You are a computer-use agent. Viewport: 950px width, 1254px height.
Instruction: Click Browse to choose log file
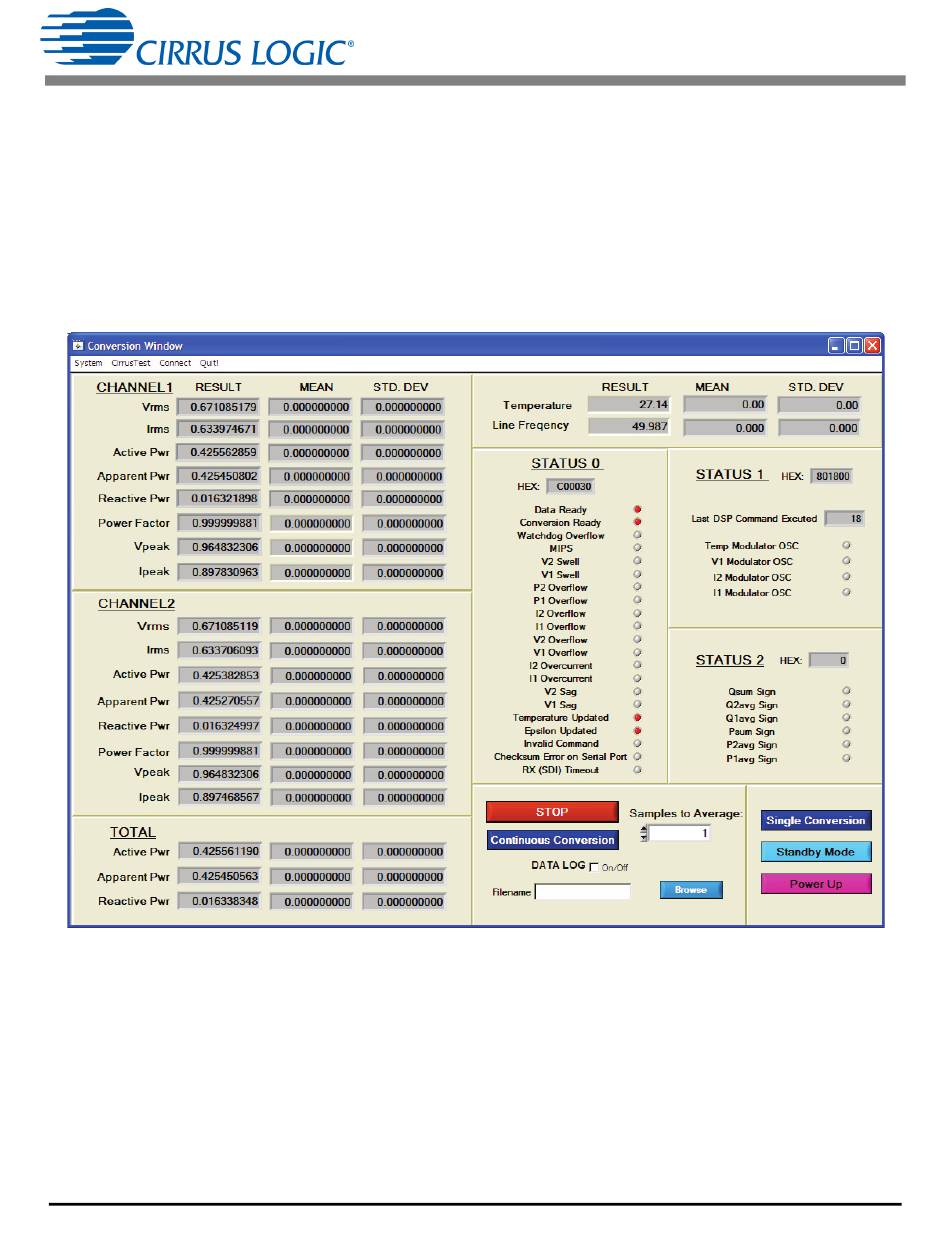click(690, 890)
